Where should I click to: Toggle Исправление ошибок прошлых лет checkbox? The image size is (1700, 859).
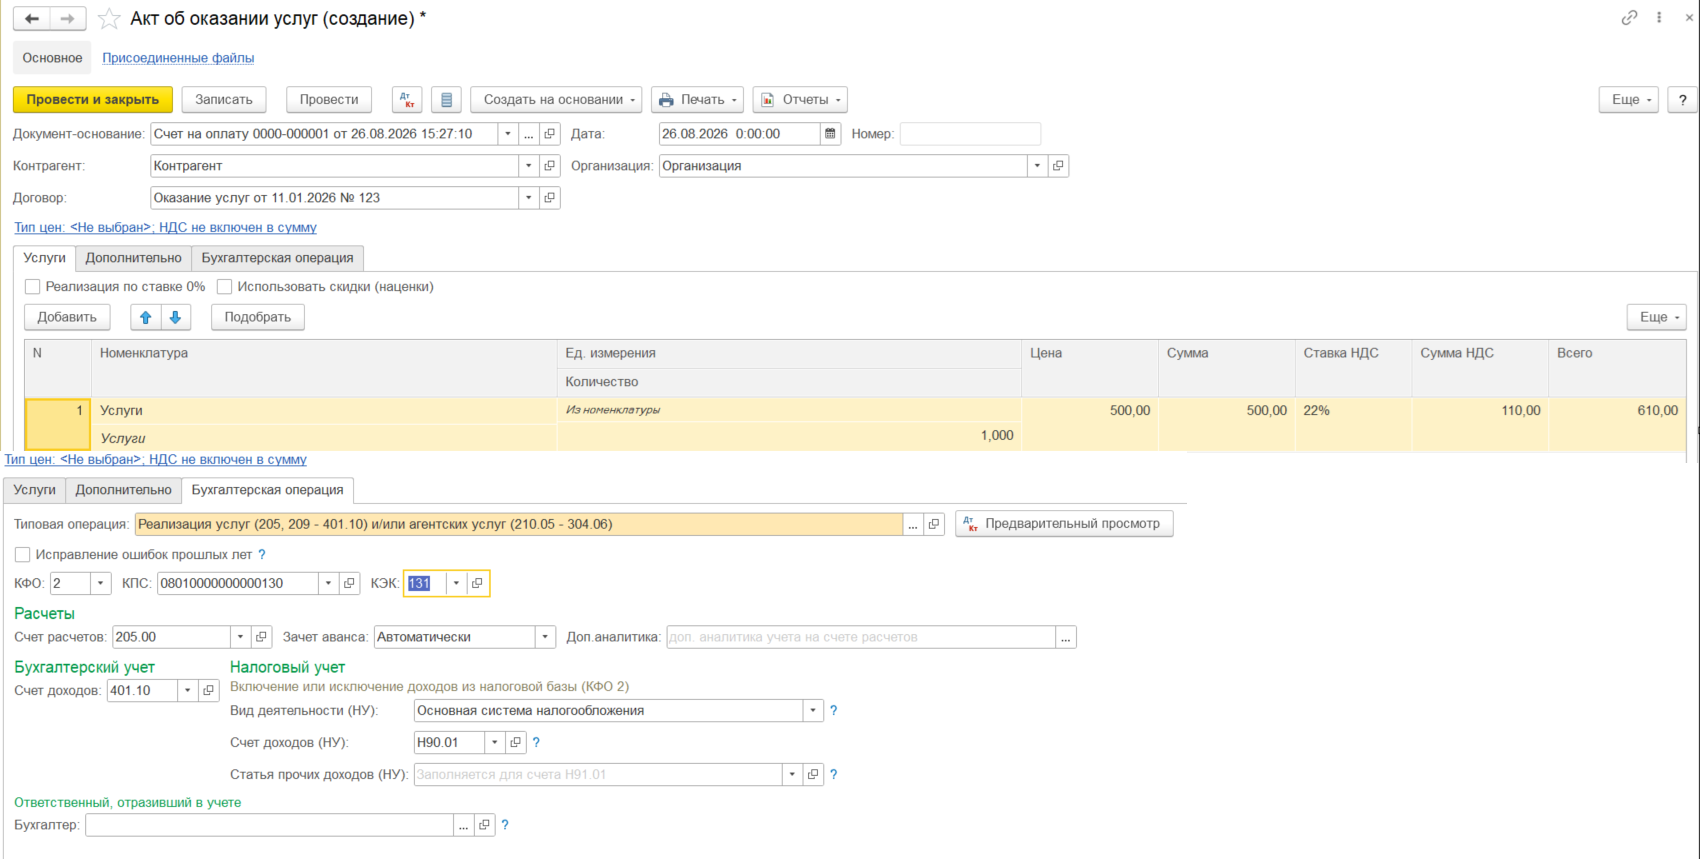(23, 555)
